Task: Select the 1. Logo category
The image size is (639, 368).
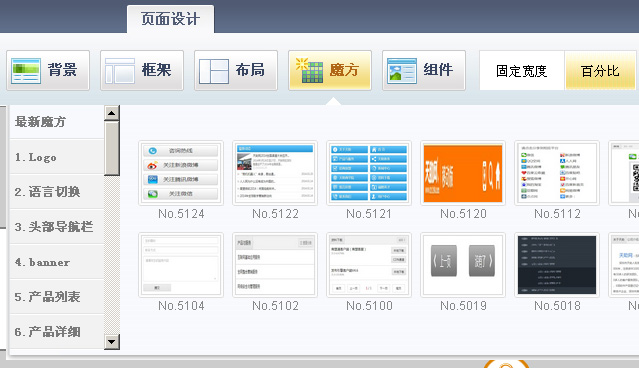Action: (57, 157)
